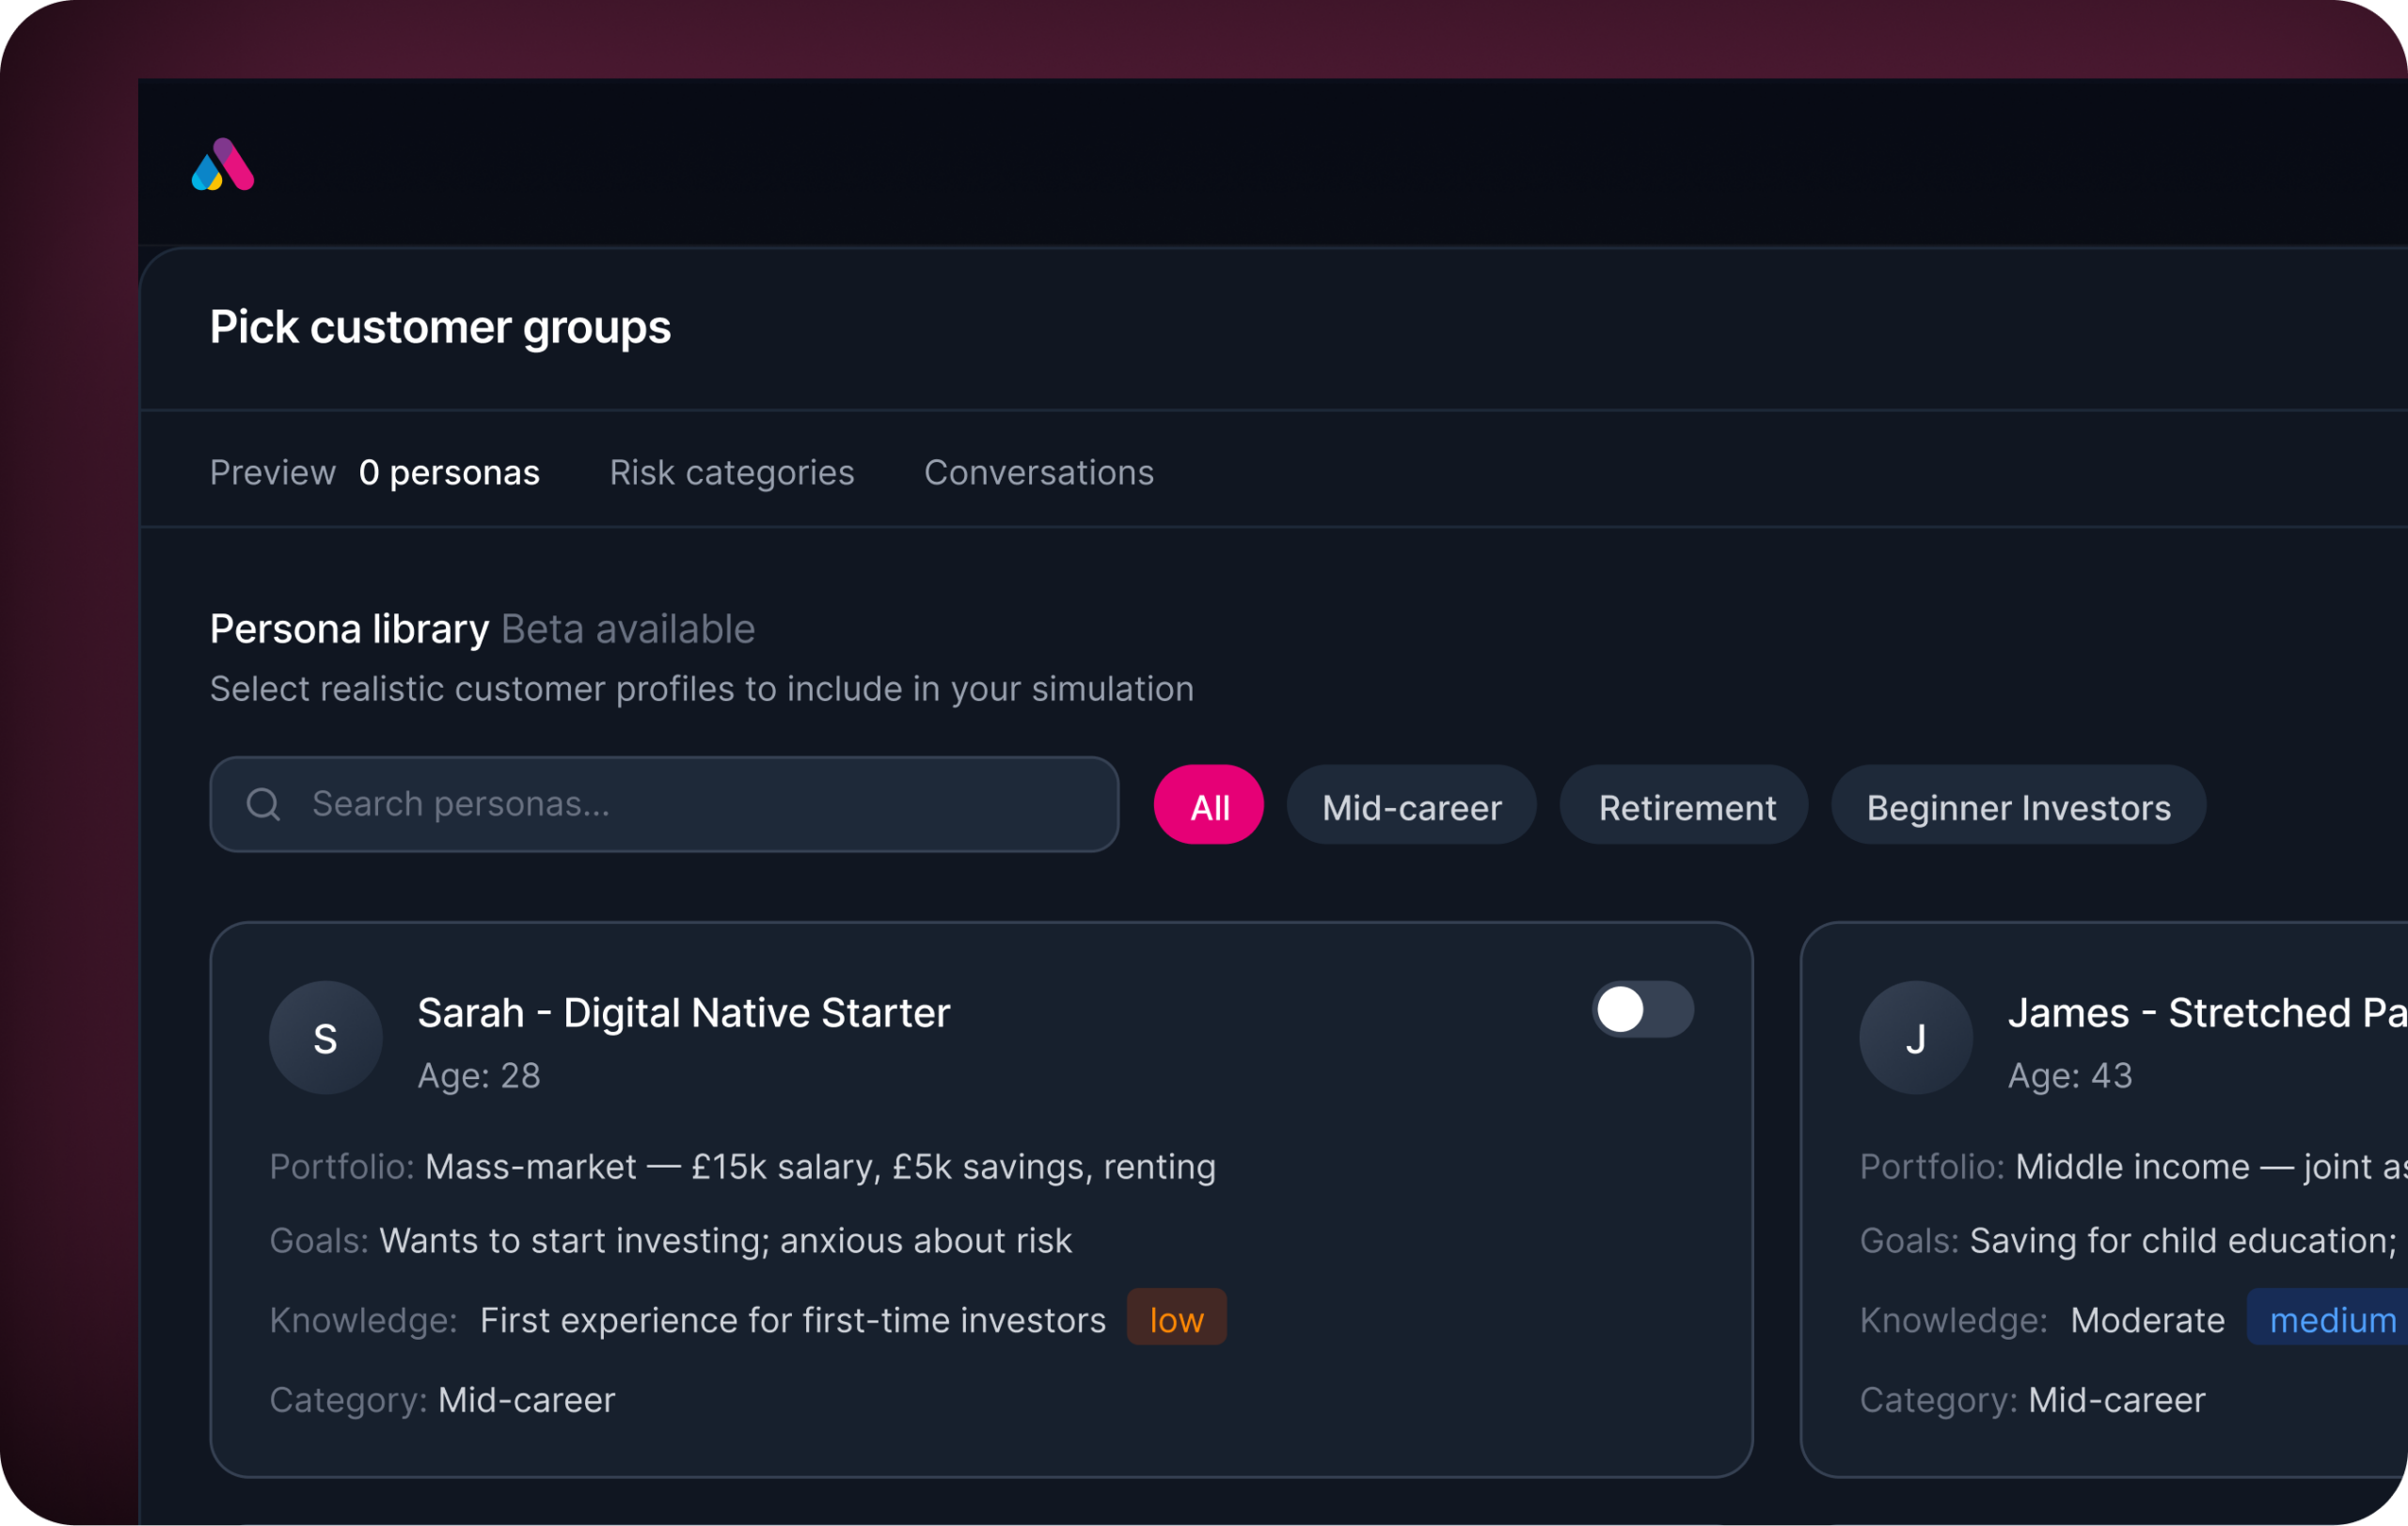The width and height of the screenshot is (2408, 1526).
Task: Go to the Conversations tab
Action: [1039, 472]
